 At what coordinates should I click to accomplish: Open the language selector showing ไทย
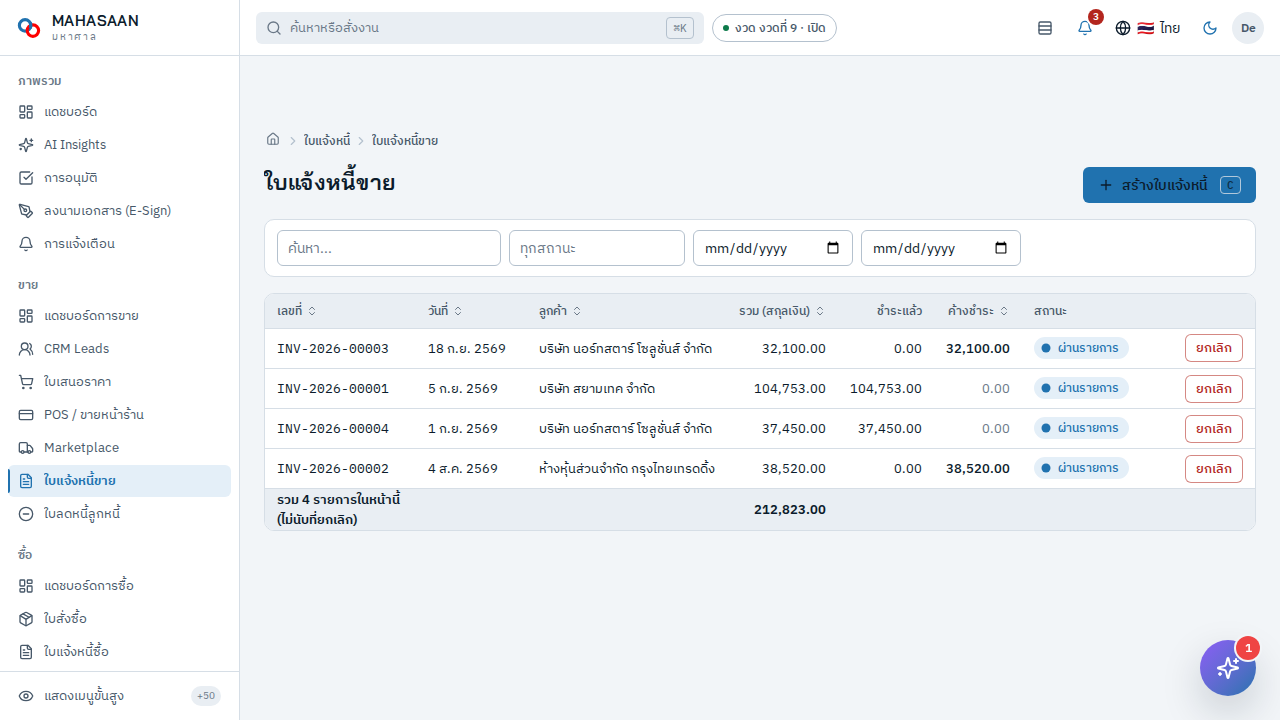pyautogui.click(x=1148, y=28)
